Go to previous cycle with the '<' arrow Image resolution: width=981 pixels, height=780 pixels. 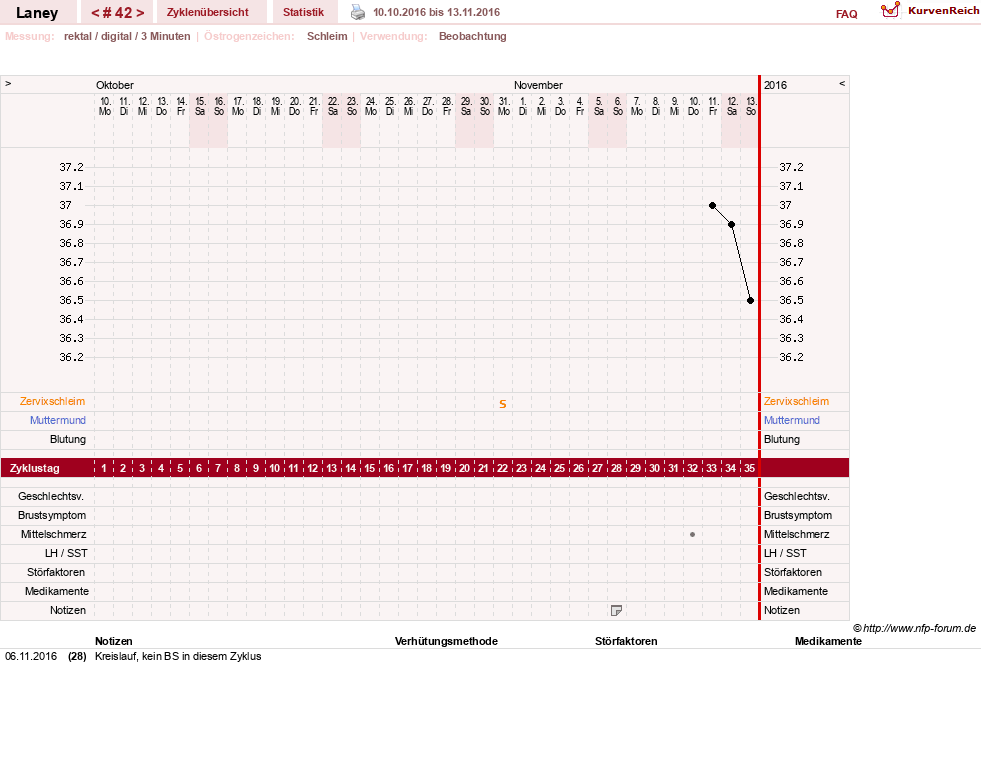pos(96,13)
